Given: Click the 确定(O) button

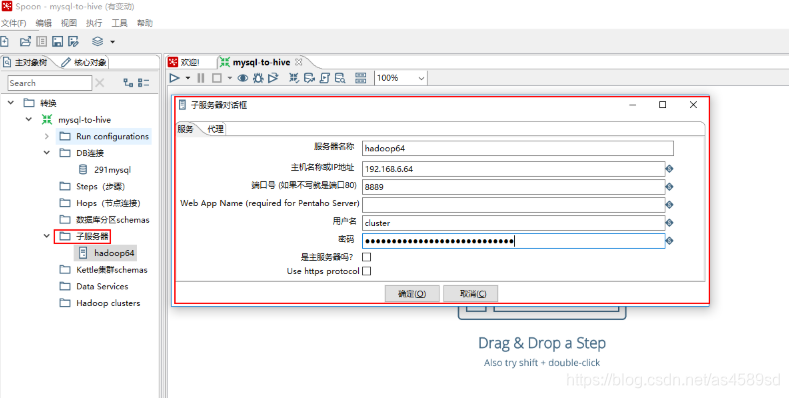Looking at the screenshot, I should (x=412, y=294).
